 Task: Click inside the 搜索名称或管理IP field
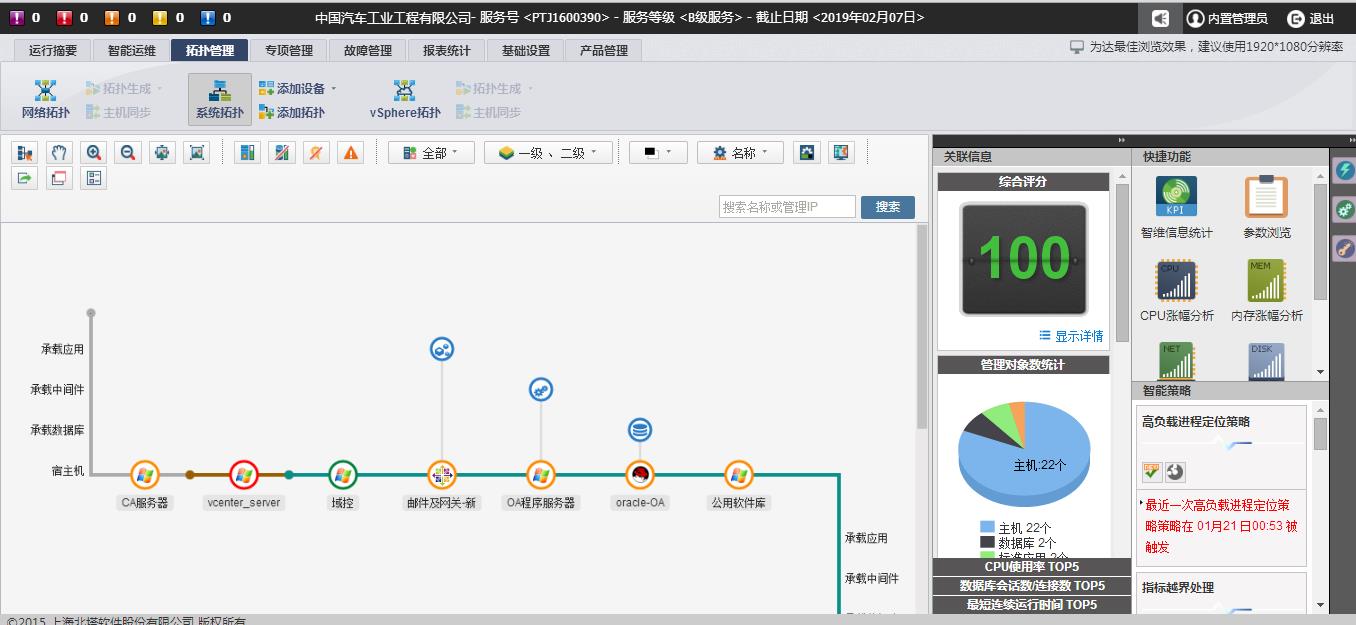786,206
